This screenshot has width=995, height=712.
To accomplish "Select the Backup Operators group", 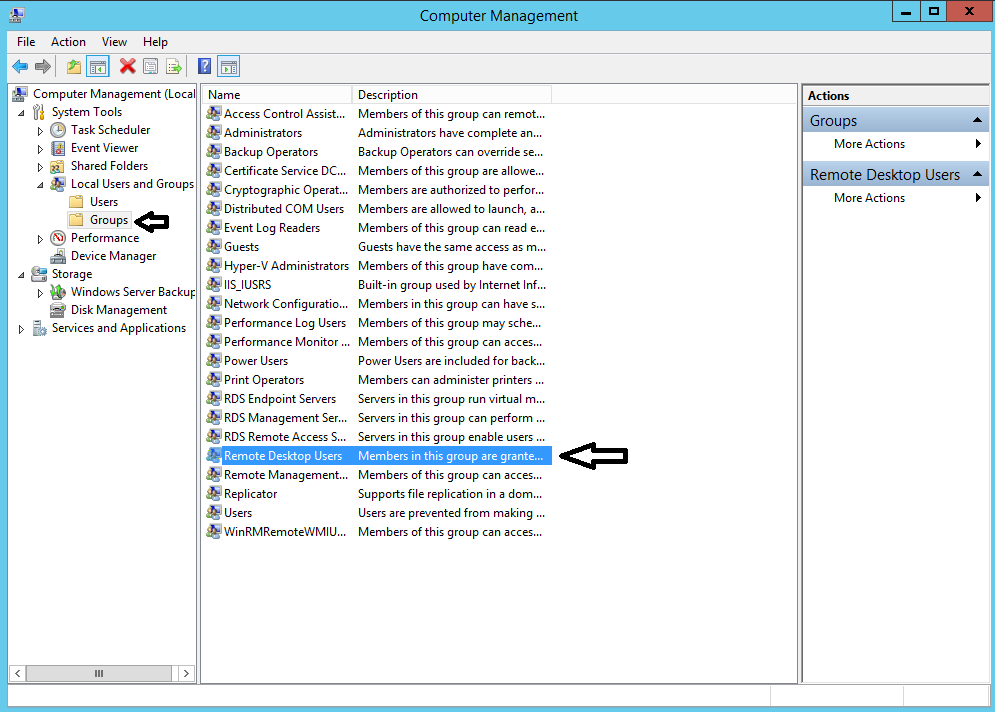I will [x=270, y=152].
